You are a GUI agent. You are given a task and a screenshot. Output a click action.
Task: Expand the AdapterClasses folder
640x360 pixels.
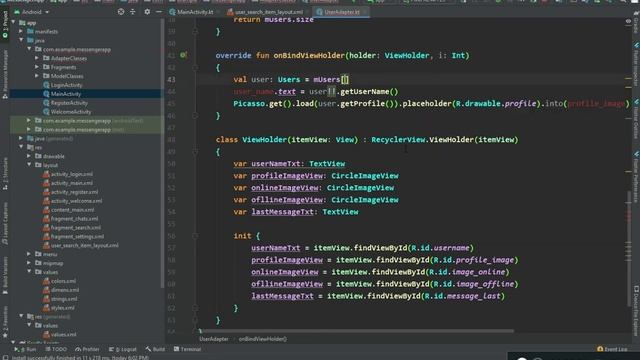pos(37,58)
